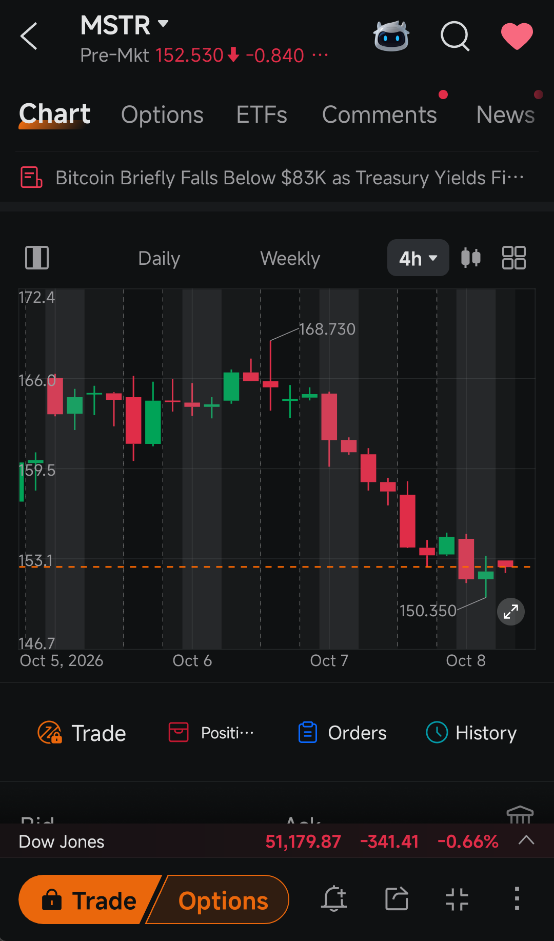
Task: Click the Oct 6 date label
Action: pos(192,661)
